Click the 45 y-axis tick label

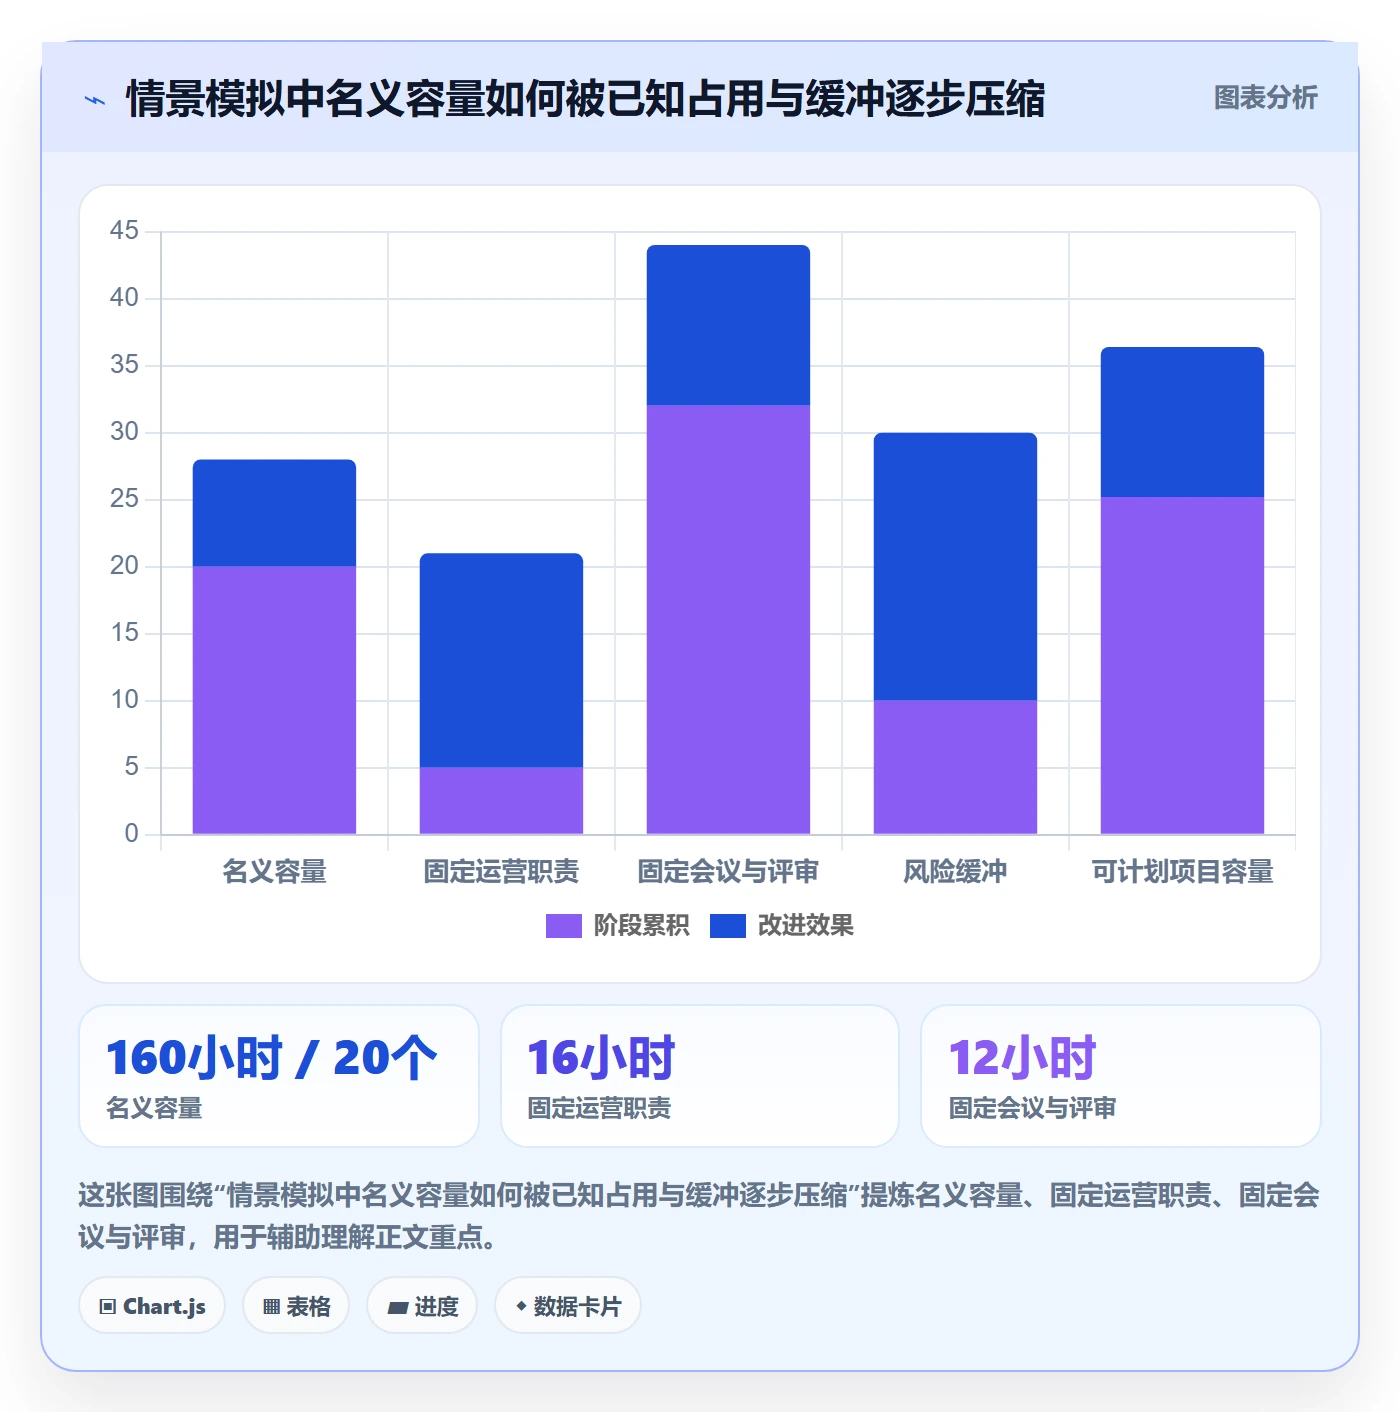click(x=124, y=231)
